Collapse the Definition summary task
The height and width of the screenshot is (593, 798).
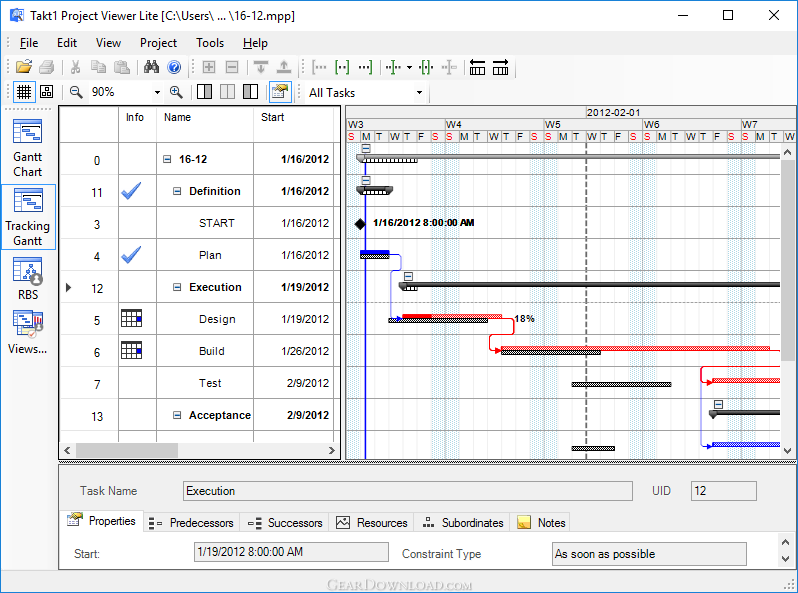pyautogui.click(x=177, y=191)
